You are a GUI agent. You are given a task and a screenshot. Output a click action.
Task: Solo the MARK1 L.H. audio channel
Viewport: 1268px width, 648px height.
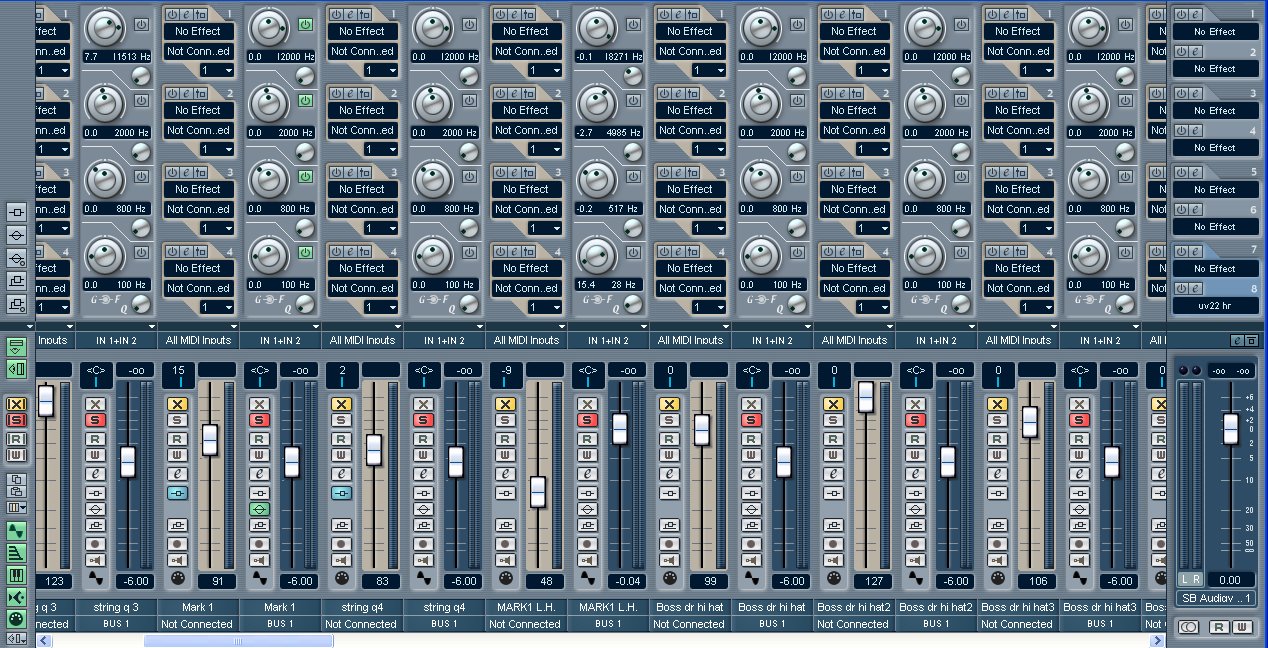point(587,420)
